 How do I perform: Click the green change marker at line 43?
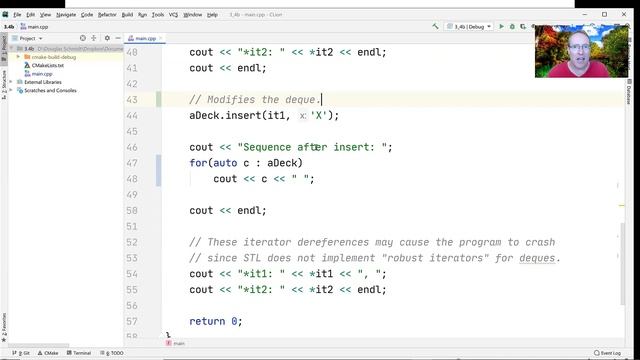158,100
